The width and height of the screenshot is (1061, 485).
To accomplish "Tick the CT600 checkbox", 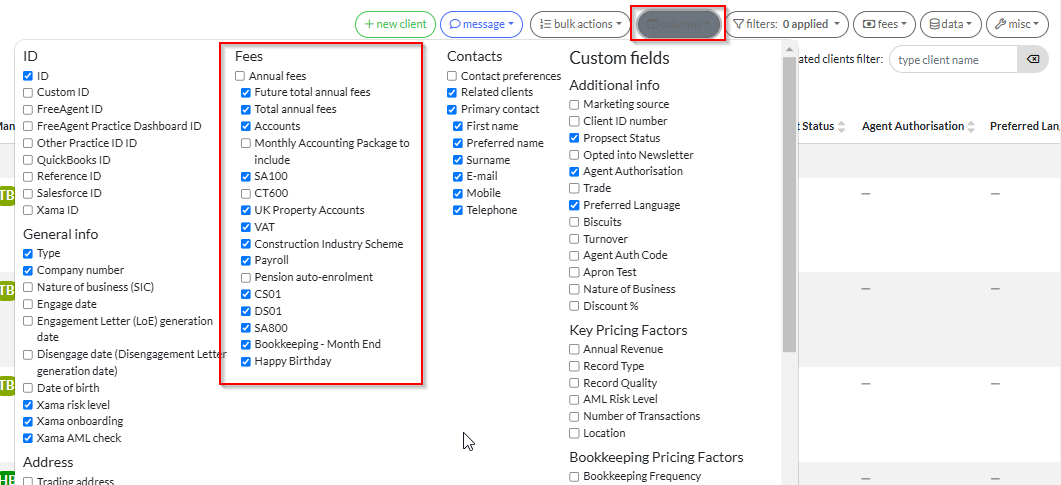I will (x=246, y=193).
